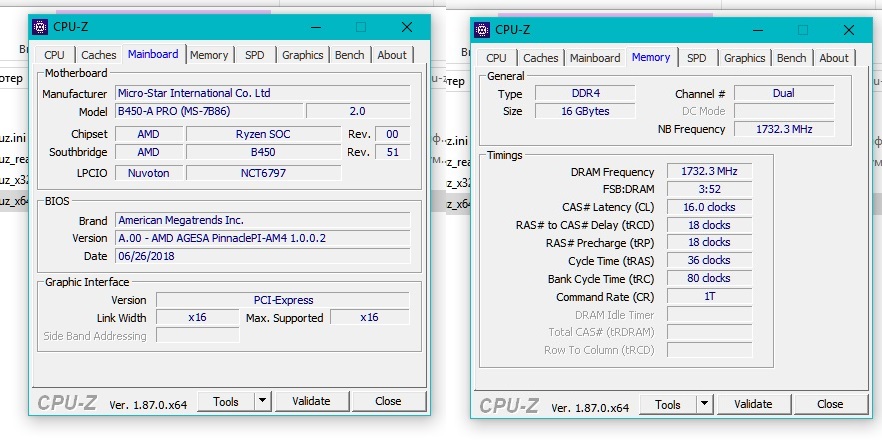The height and width of the screenshot is (441, 882).
Task: Click Model field B450-A PRO (MS-7B86)
Action: [209, 111]
